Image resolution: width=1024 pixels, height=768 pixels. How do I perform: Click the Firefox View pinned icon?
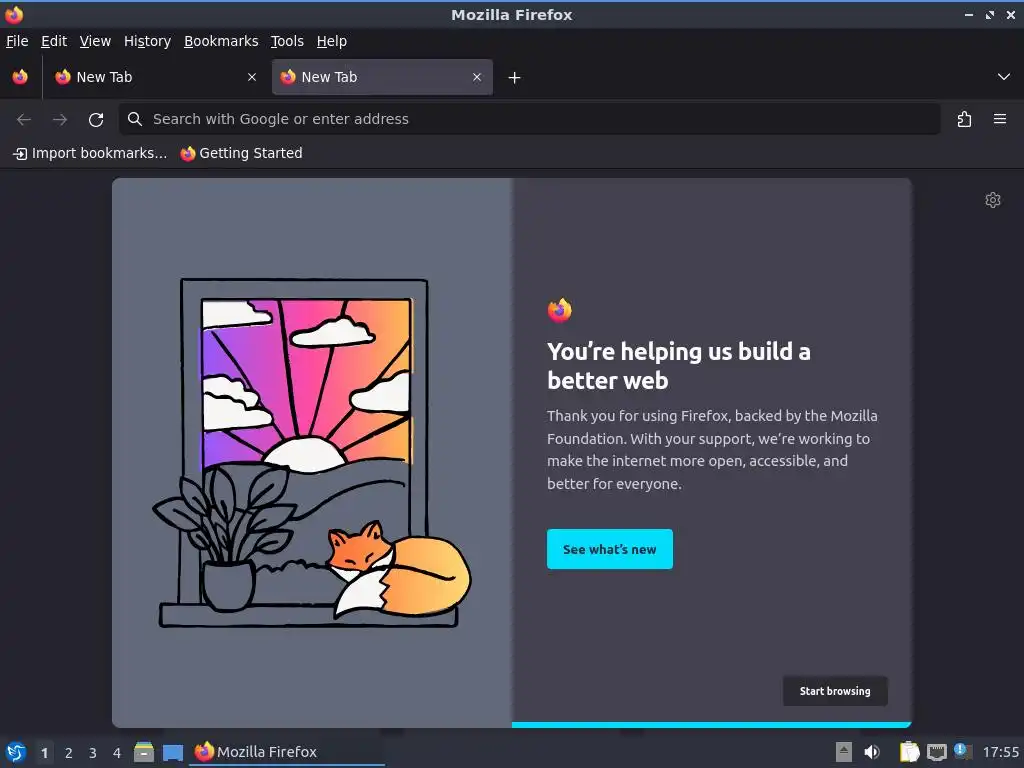[20, 77]
